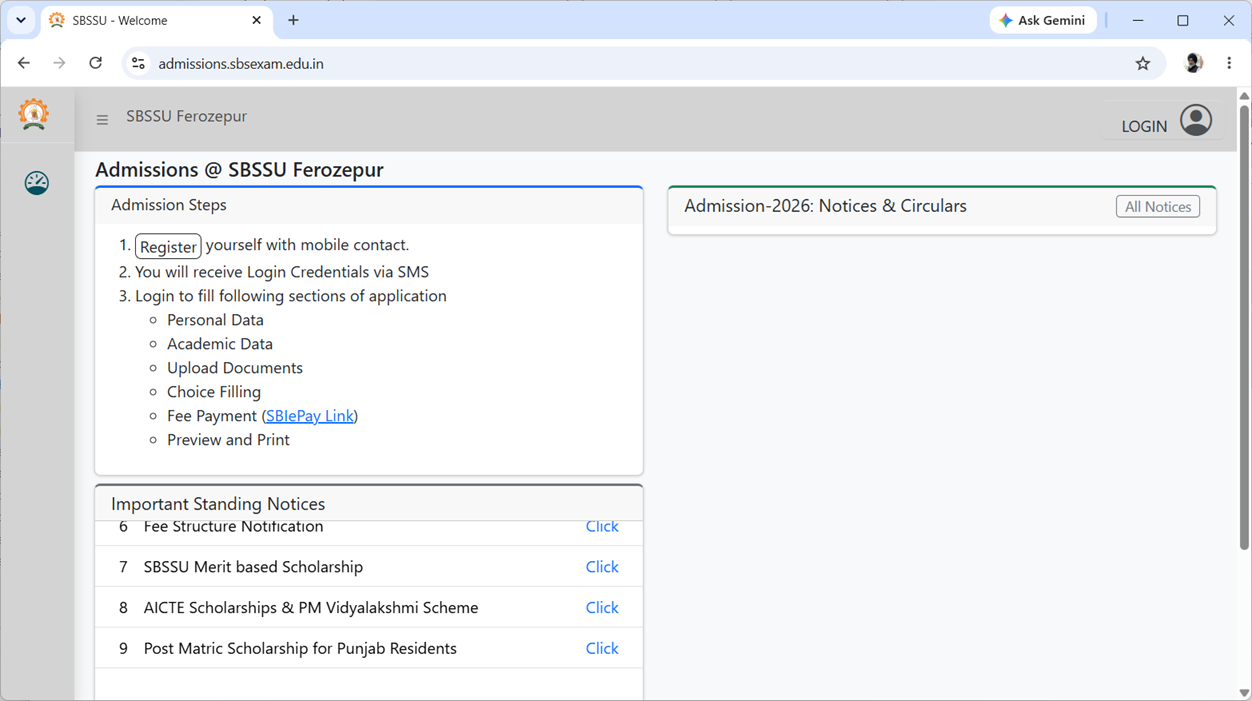
Task: Click "Admission-2026: Notices & Circulars" heading
Action: pos(825,206)
